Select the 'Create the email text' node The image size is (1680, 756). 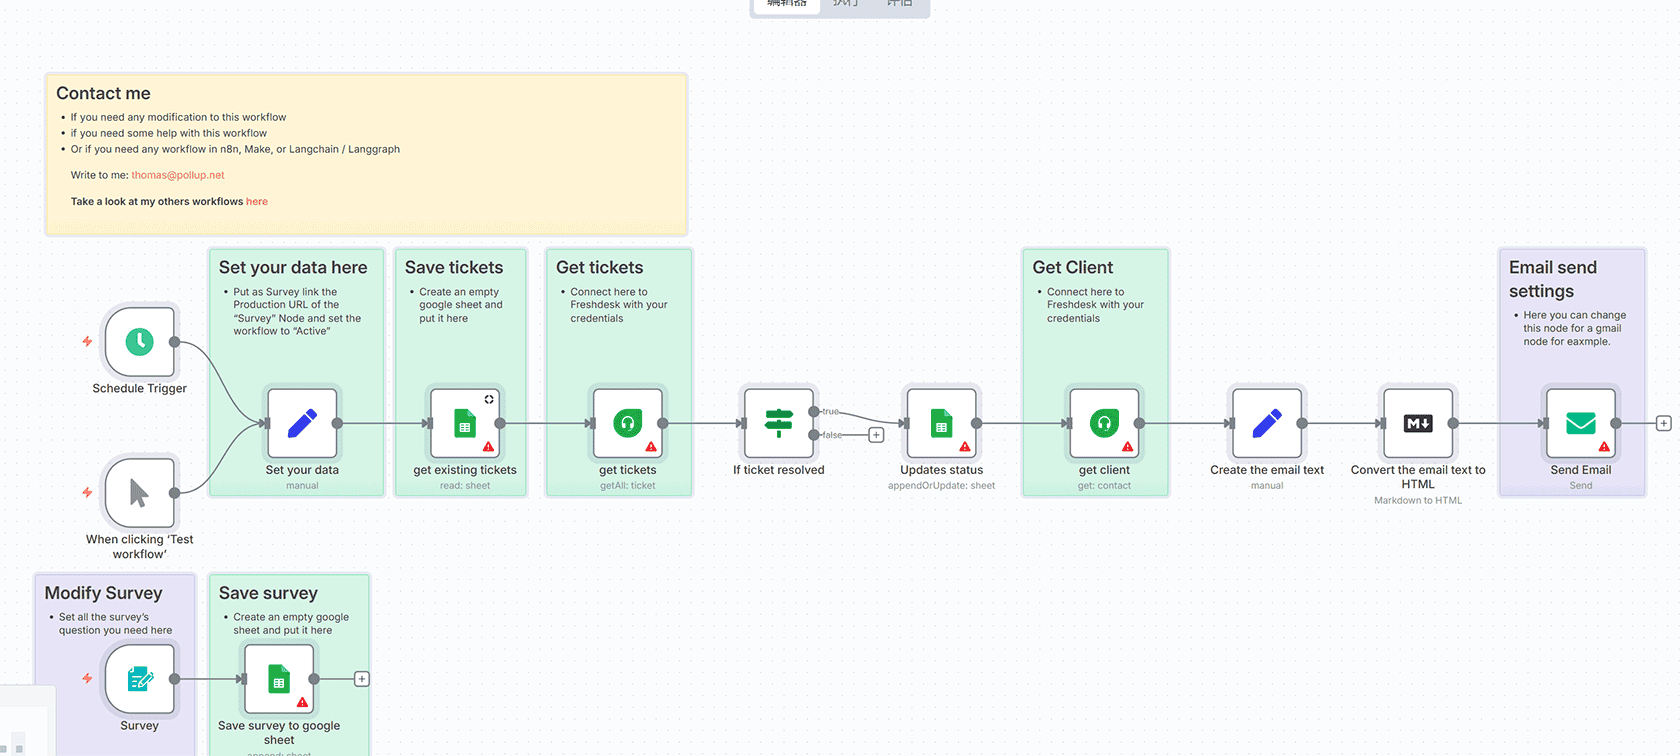pos(1266,423)
